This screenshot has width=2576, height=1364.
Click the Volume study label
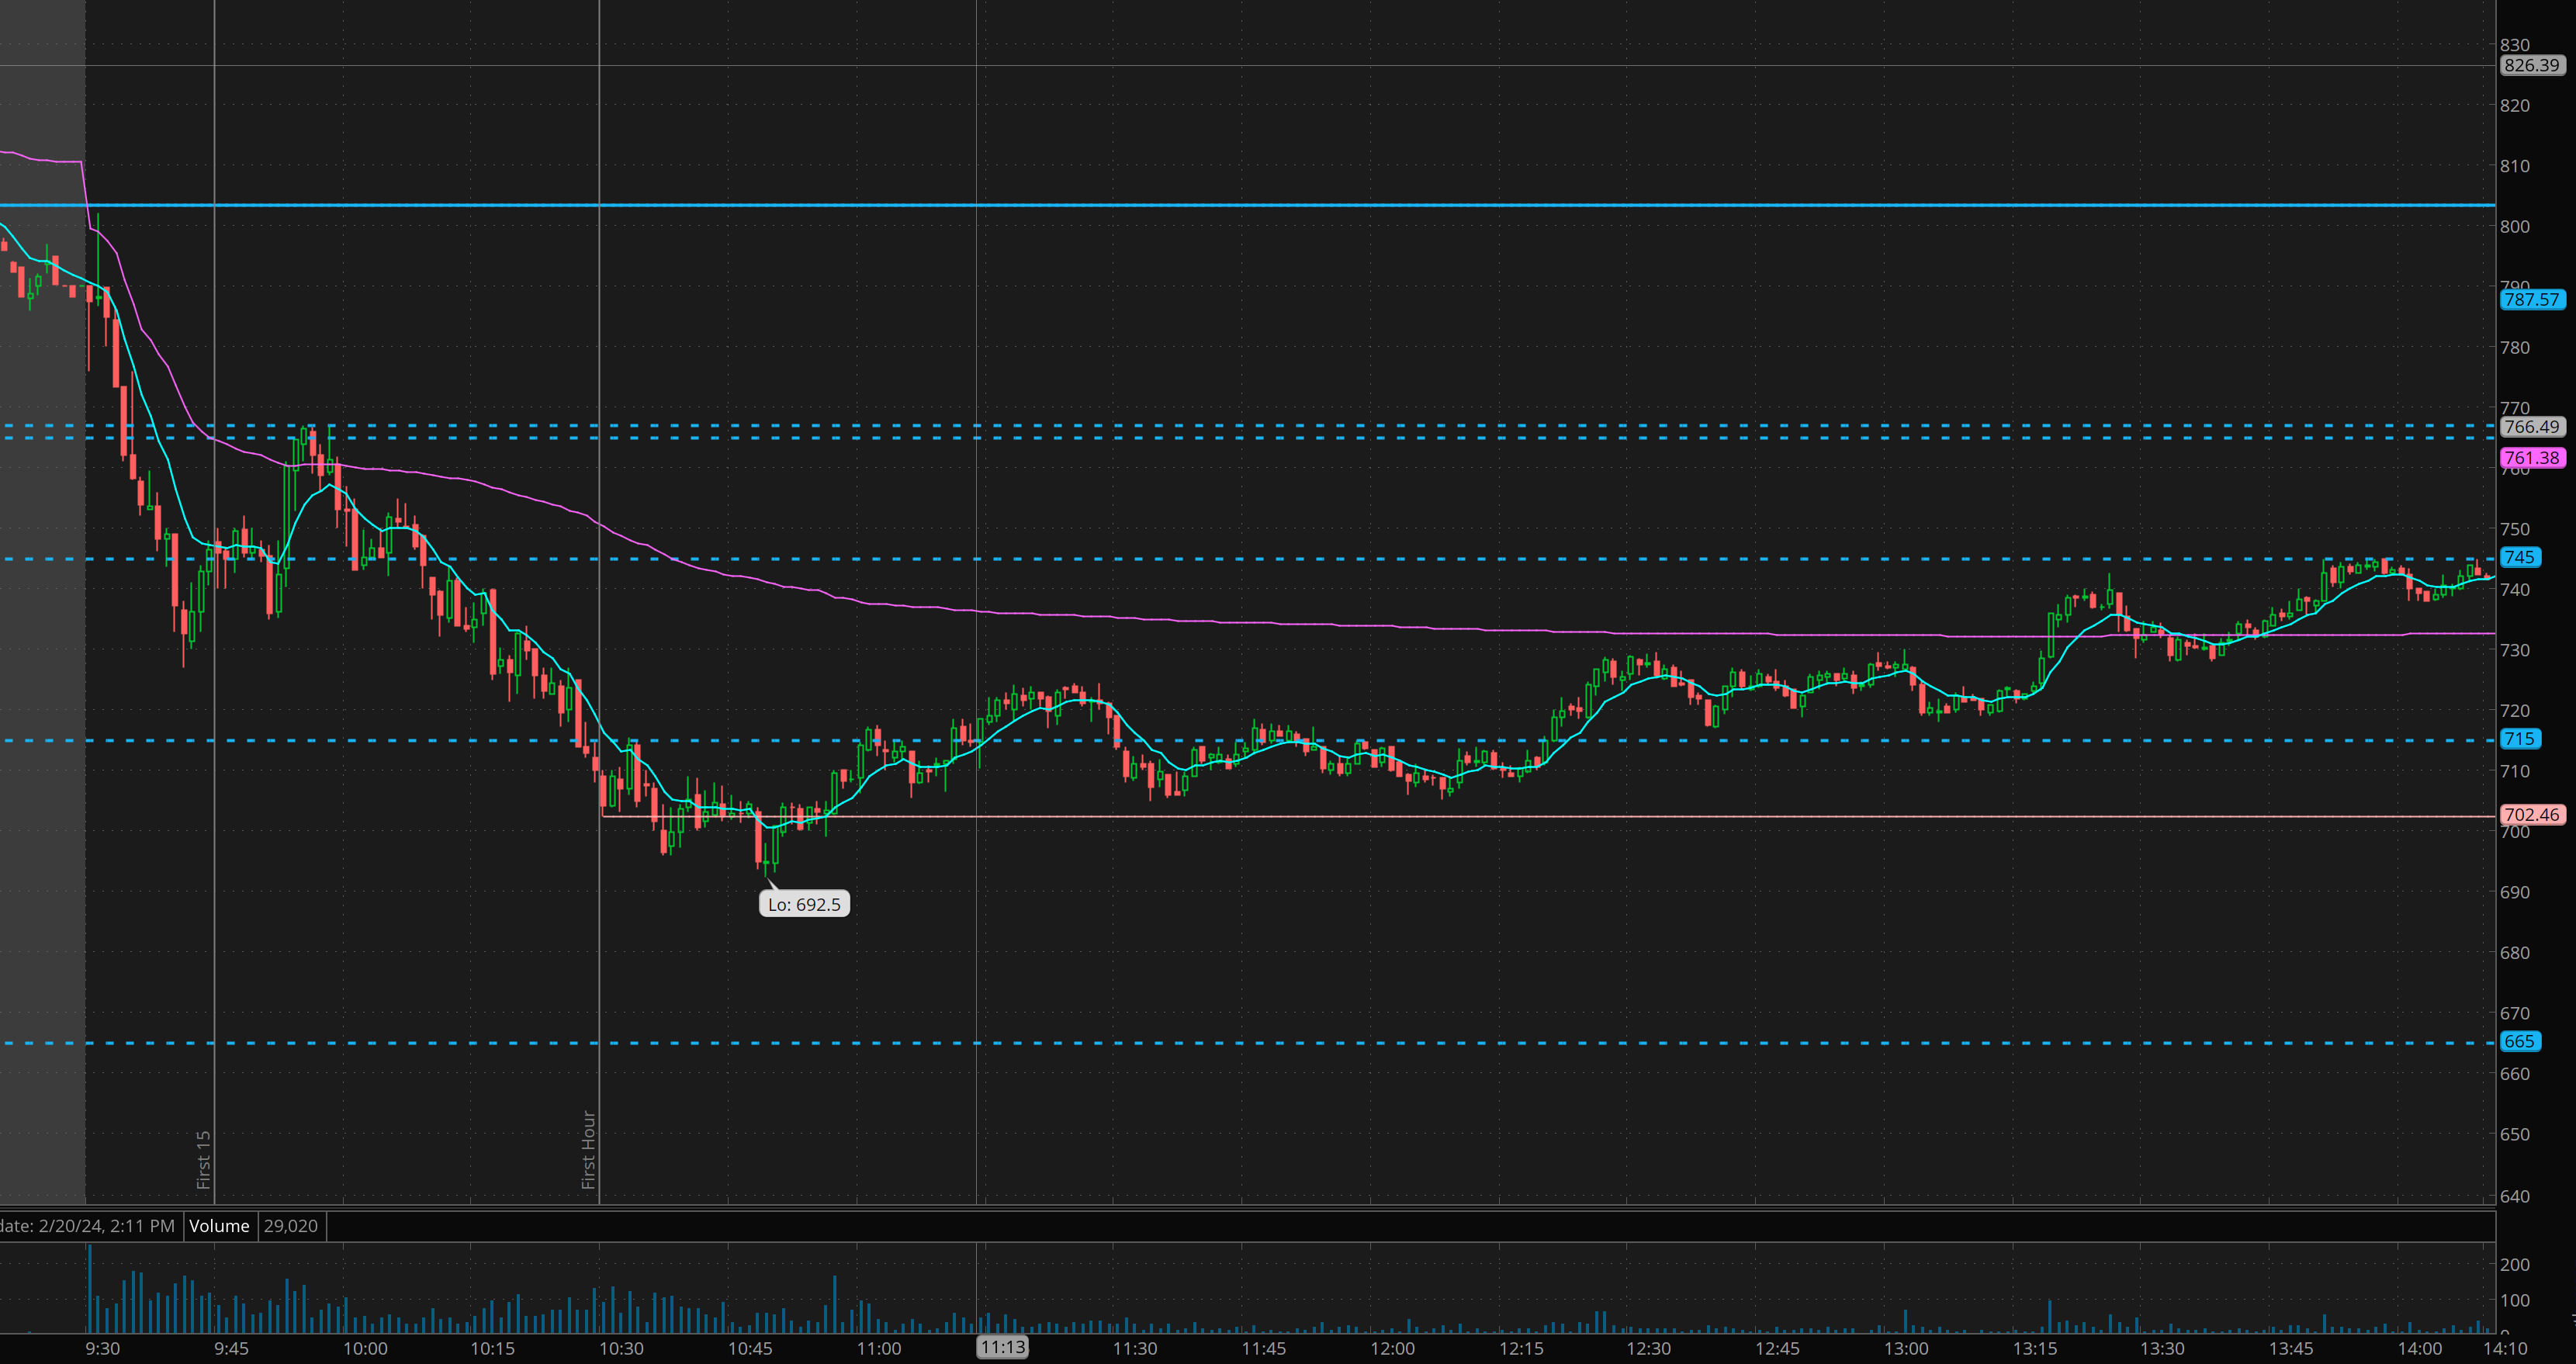pyautogui.click(x=219, y=1226)
